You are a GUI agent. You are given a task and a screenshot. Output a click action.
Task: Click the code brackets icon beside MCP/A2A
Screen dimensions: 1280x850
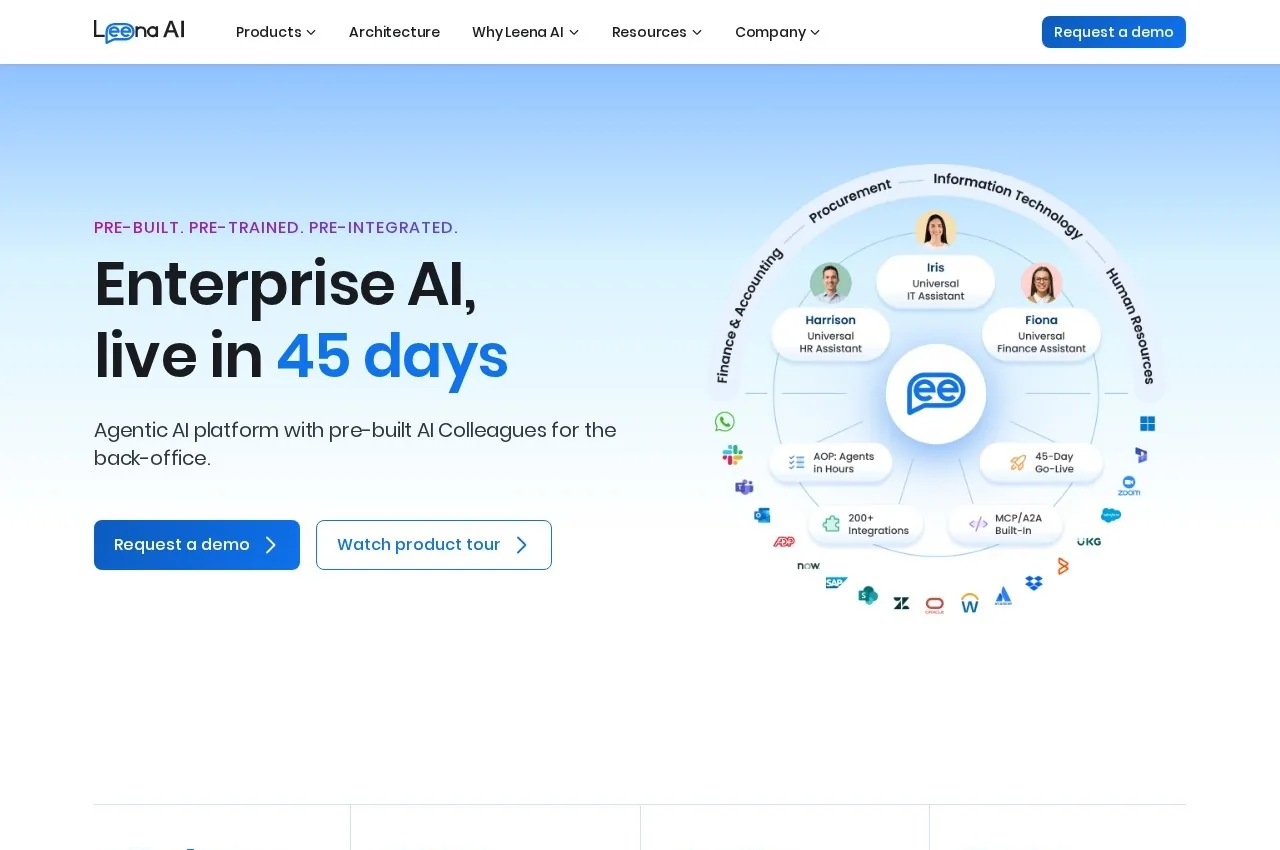pyautogui.click(x=978, y=524)
